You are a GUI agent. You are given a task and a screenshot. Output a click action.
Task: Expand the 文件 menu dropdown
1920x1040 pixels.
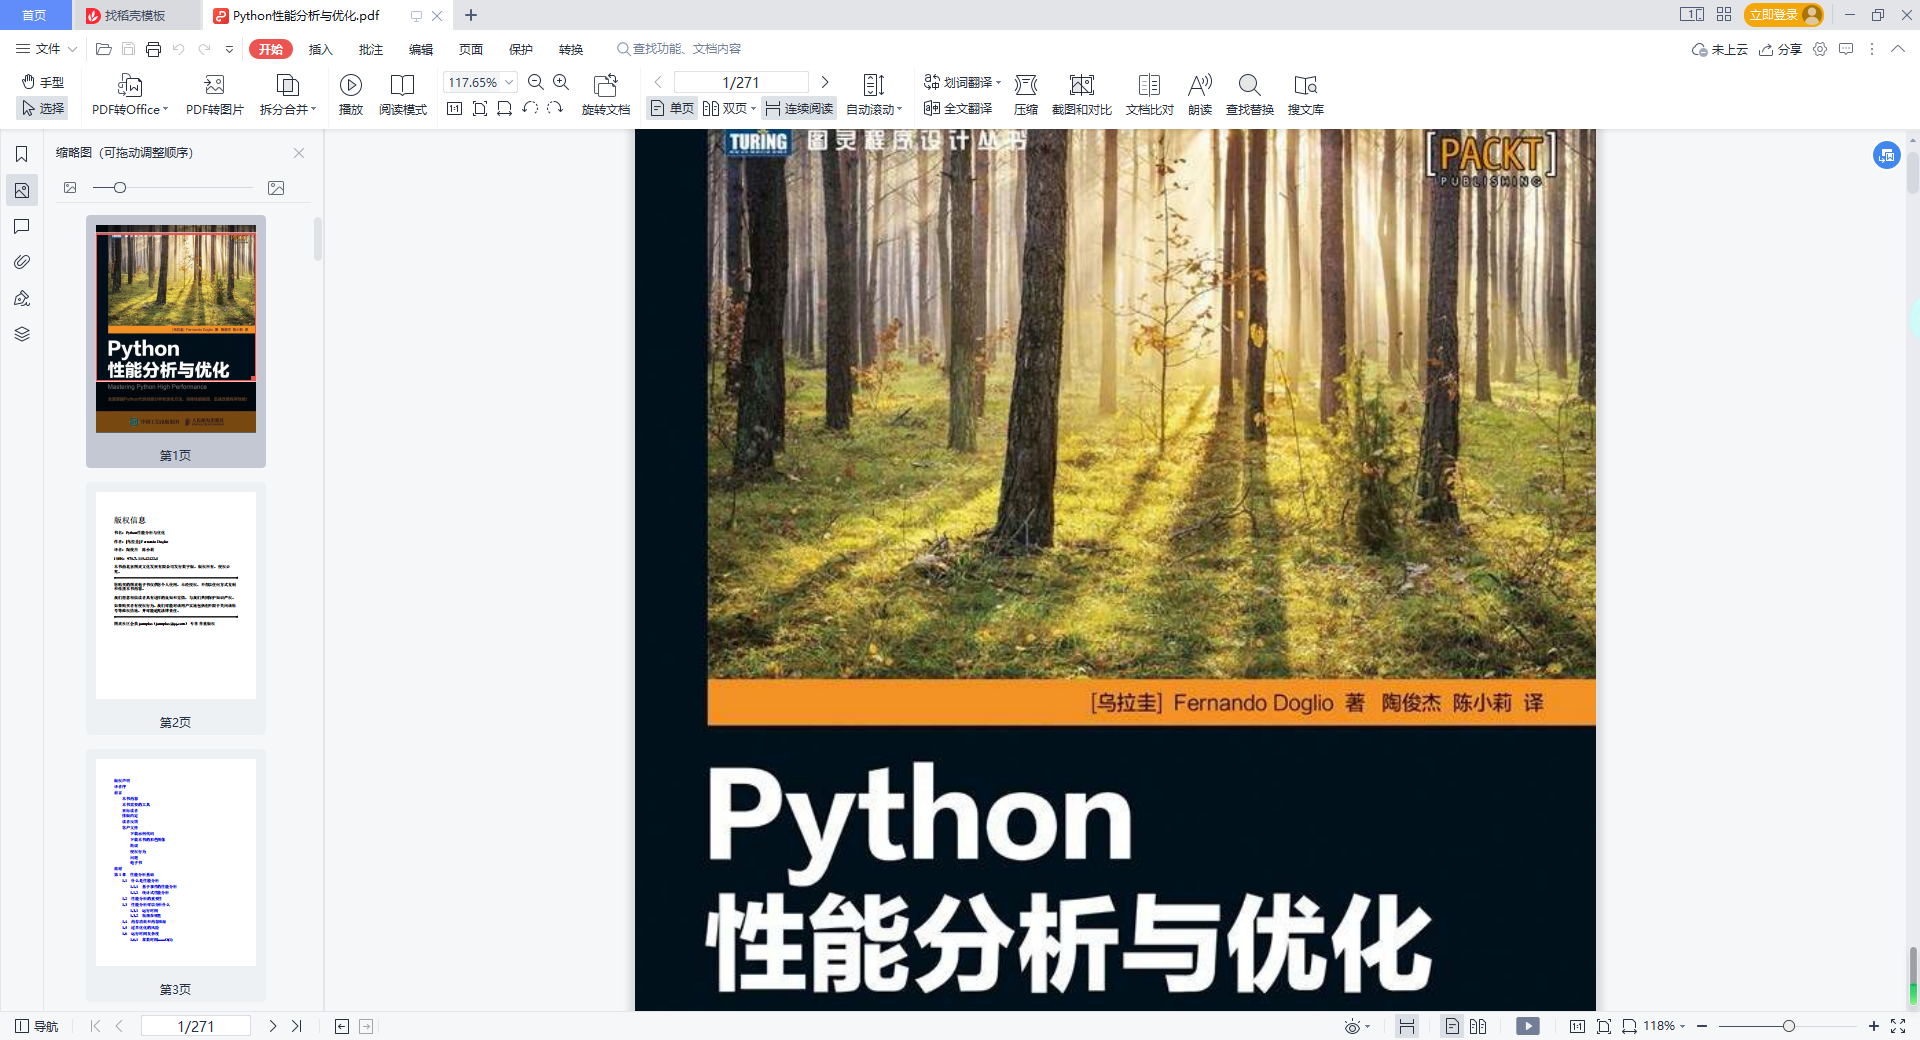(46, 49)
